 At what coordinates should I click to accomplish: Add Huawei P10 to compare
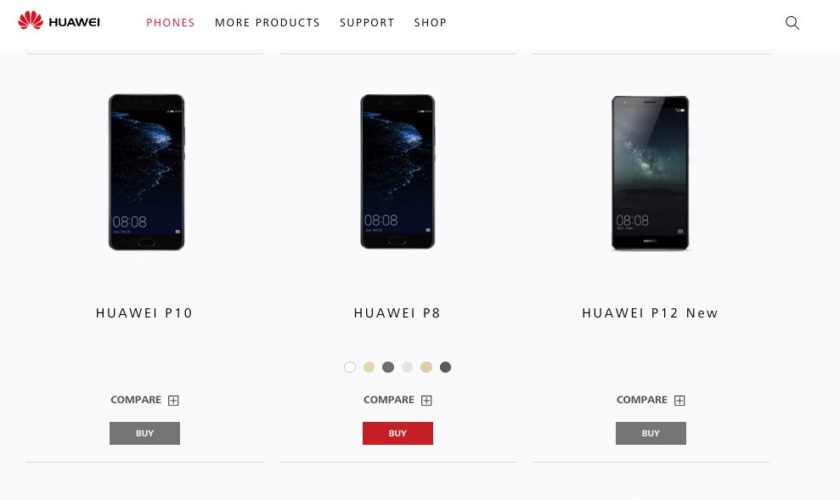coord(145,400)
